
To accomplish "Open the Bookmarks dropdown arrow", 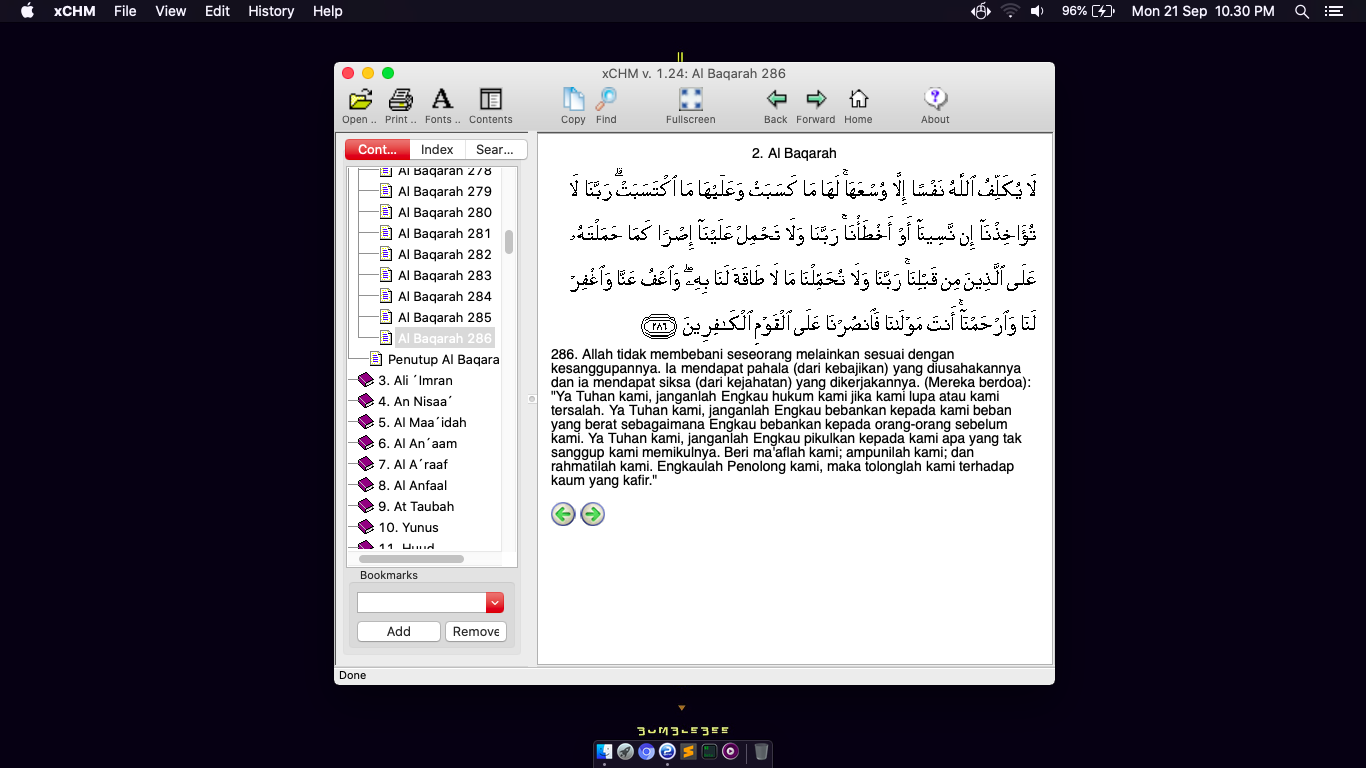I will [495, 602].
